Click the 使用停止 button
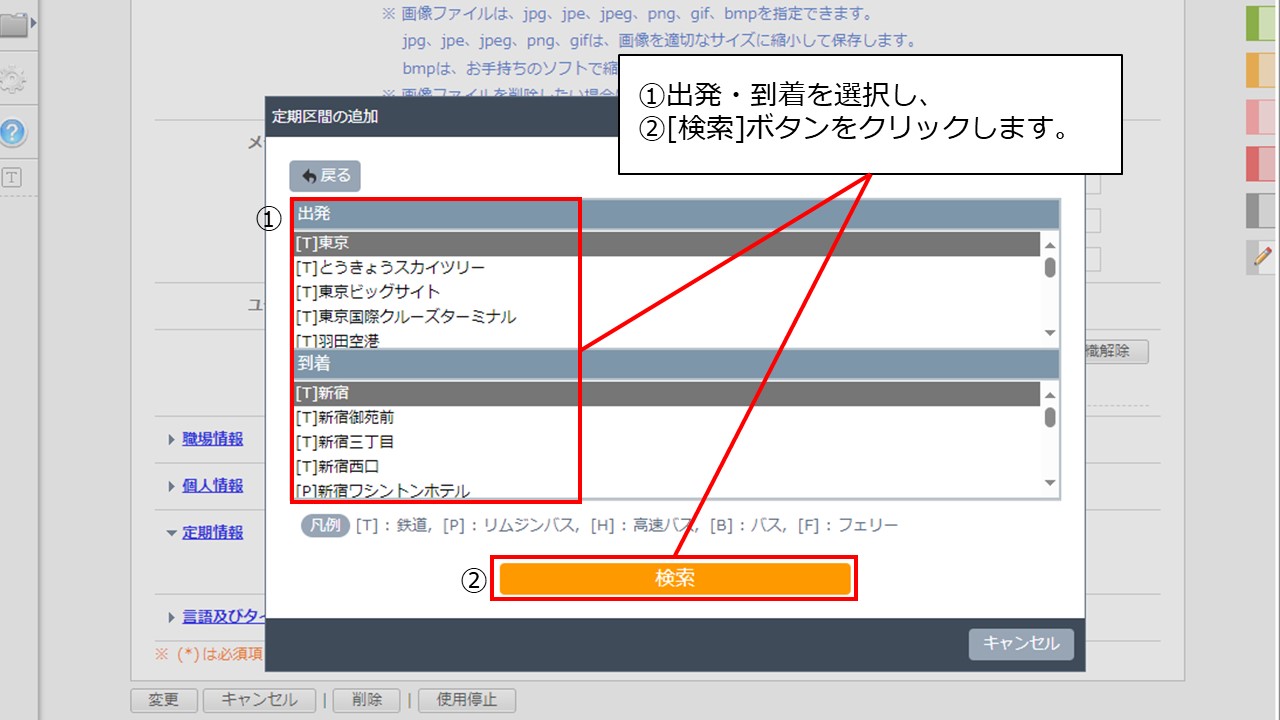This screenshot has width=1280, height=720. [x=466, y=700]
